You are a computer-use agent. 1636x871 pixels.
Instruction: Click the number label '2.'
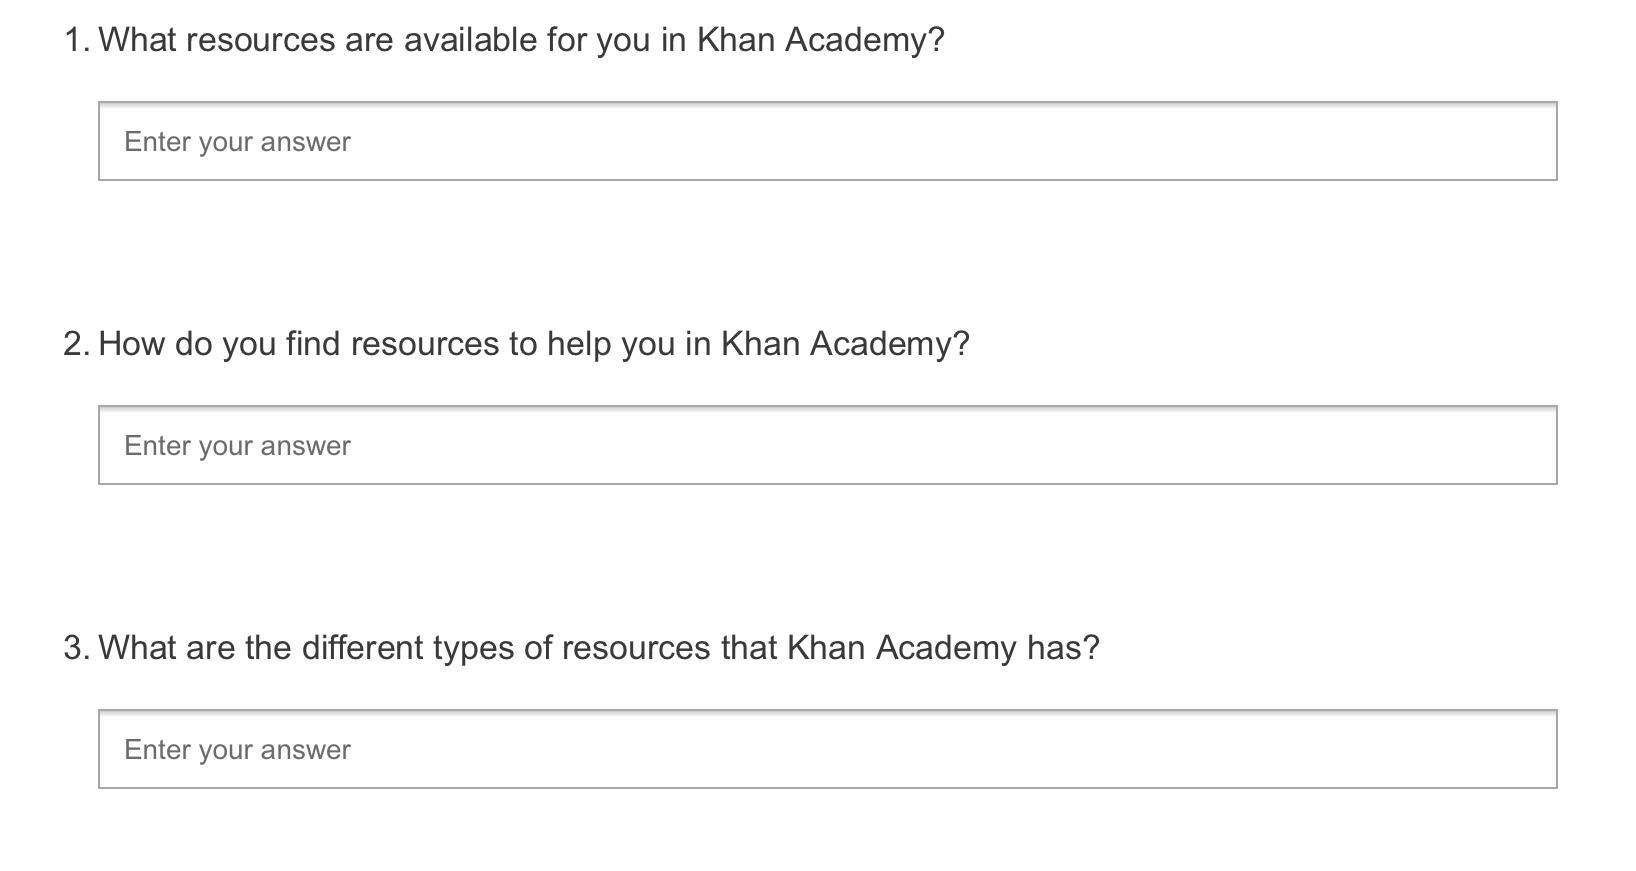(77, 344)
